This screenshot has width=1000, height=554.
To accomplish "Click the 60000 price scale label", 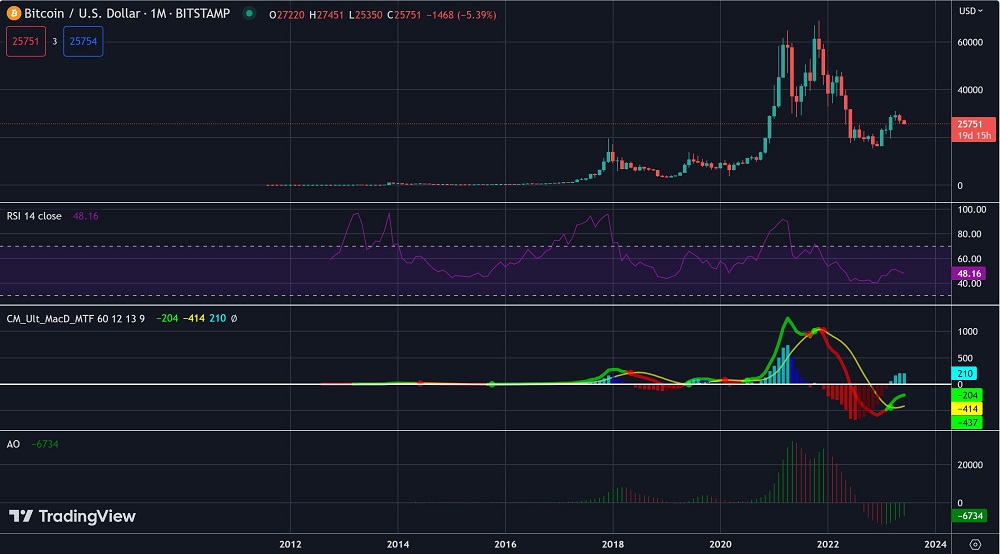I will click(x=970, y=42).
